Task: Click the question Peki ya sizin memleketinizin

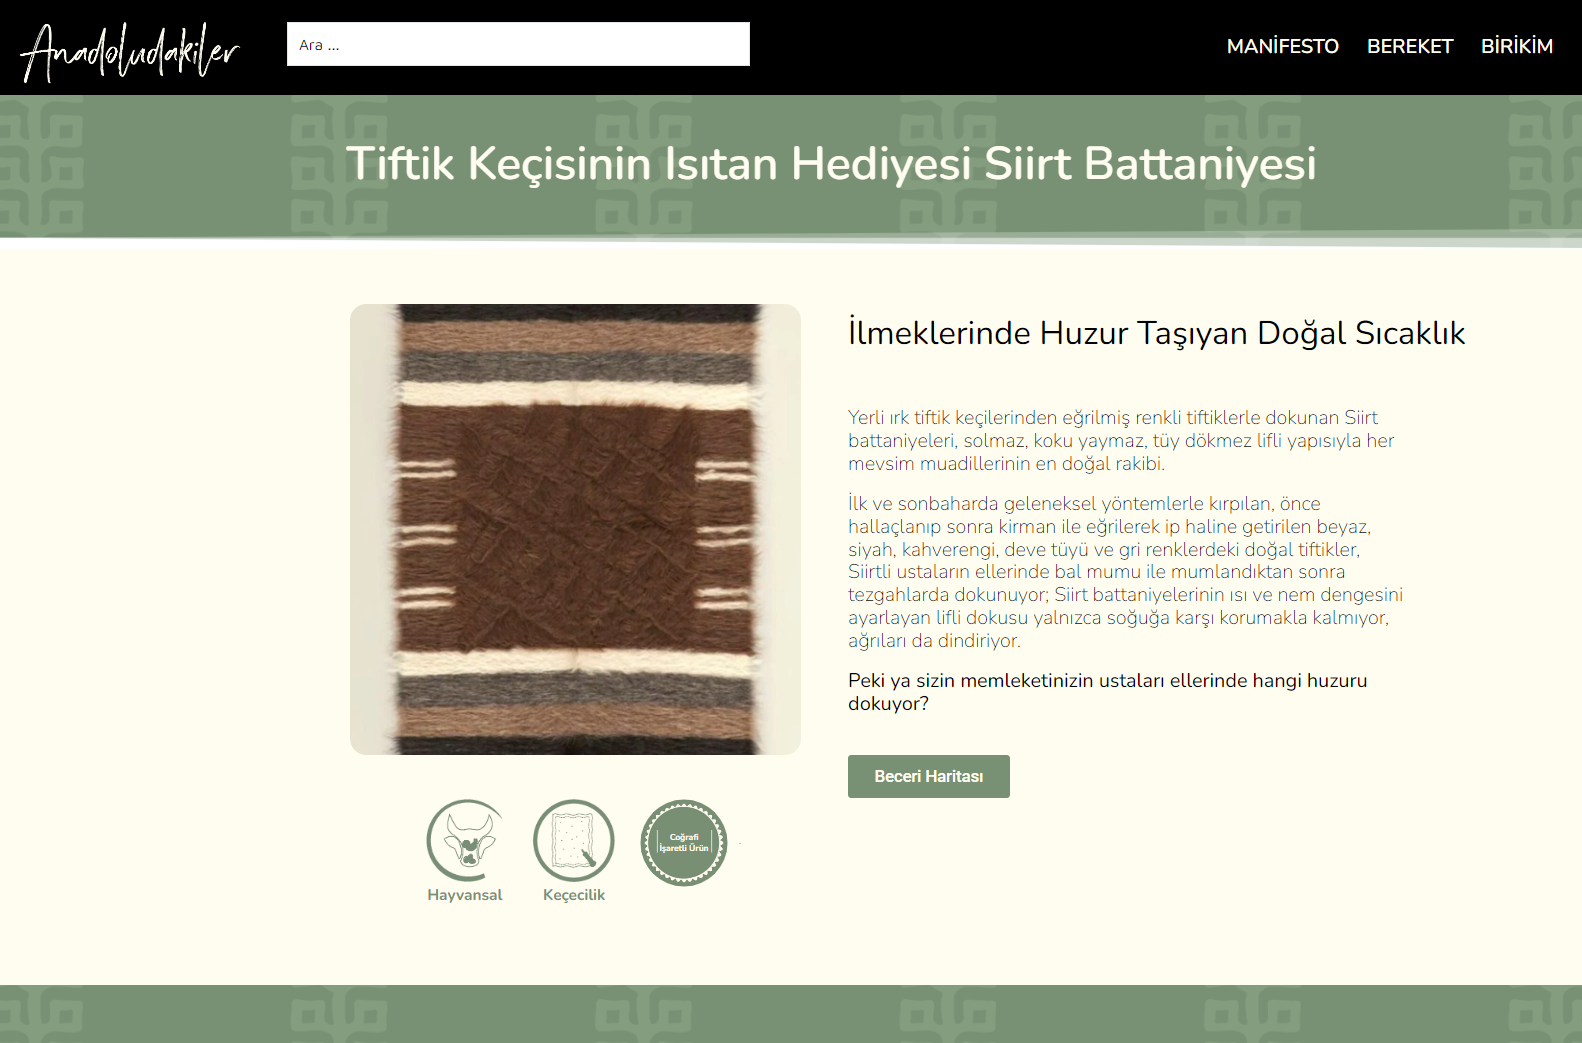Action: (1108, 692)
